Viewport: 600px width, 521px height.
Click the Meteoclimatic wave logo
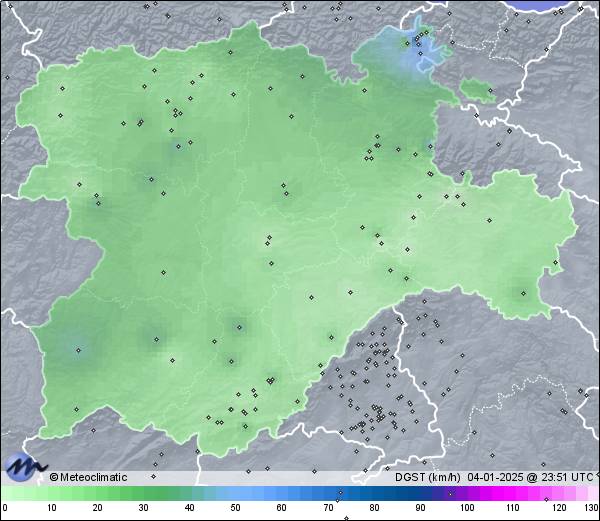(x=25, y=467)
